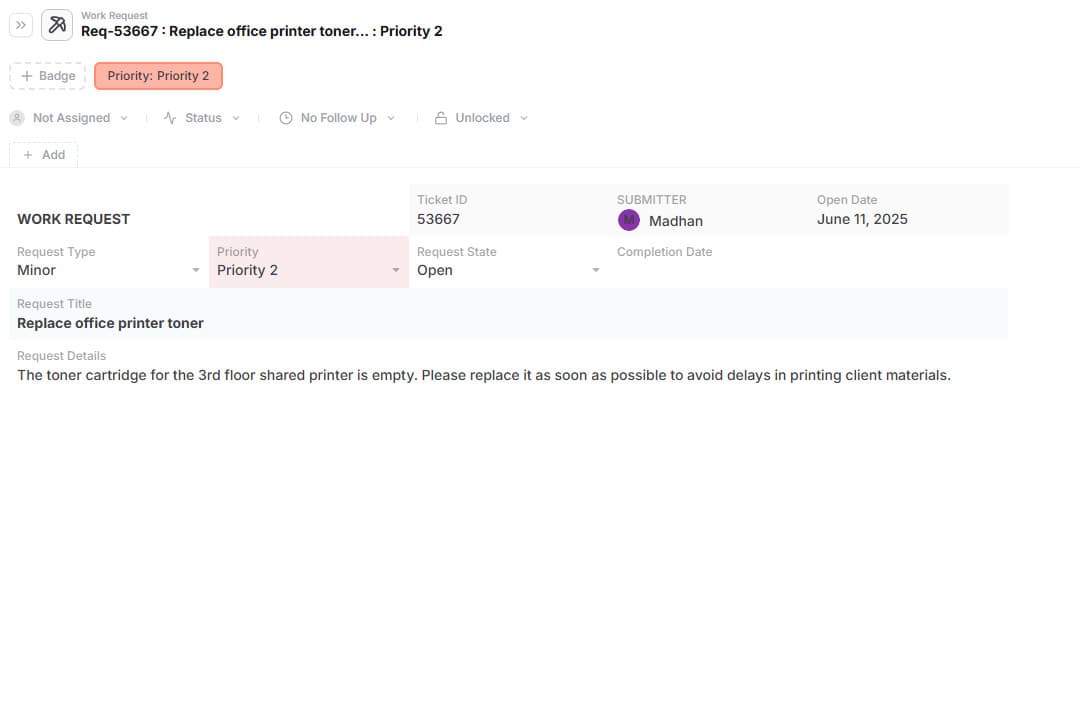Click the empty Completion Date field
Image resolution: width=1080 pixels, height=720 pixels.
click(x=710, y=270)
